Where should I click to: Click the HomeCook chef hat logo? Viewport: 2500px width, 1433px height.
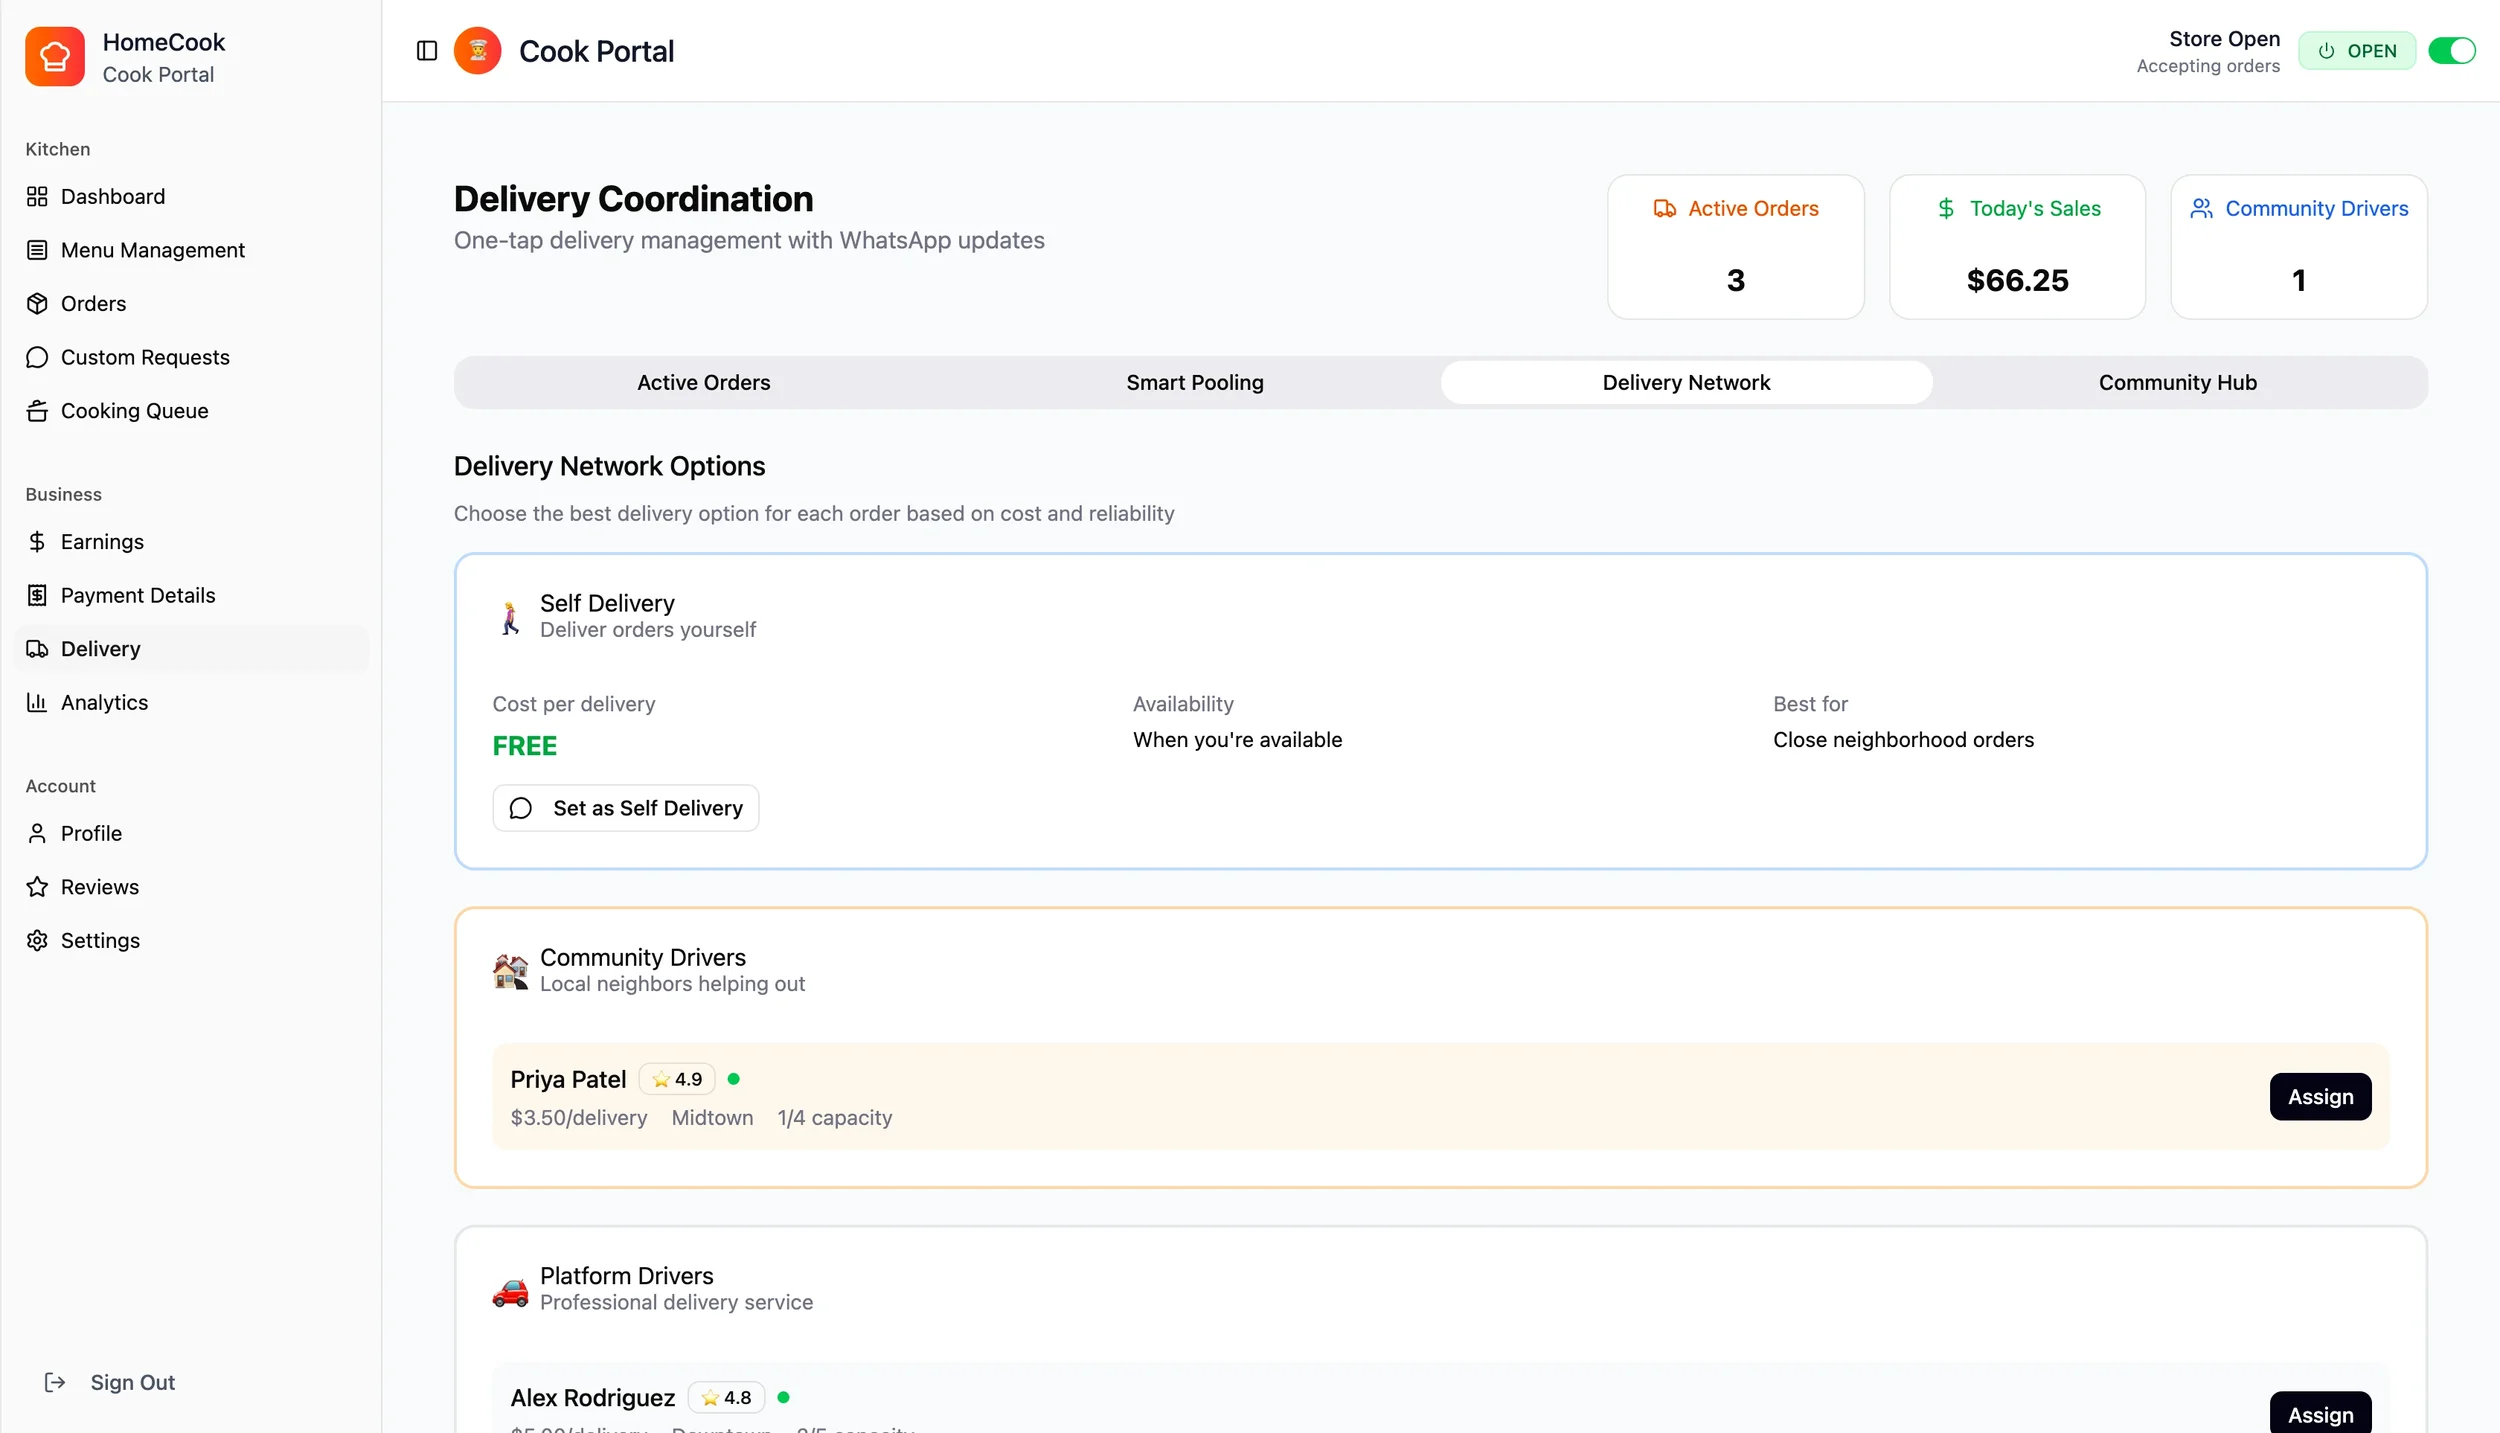pyautogui.click(x=55, y=57)
